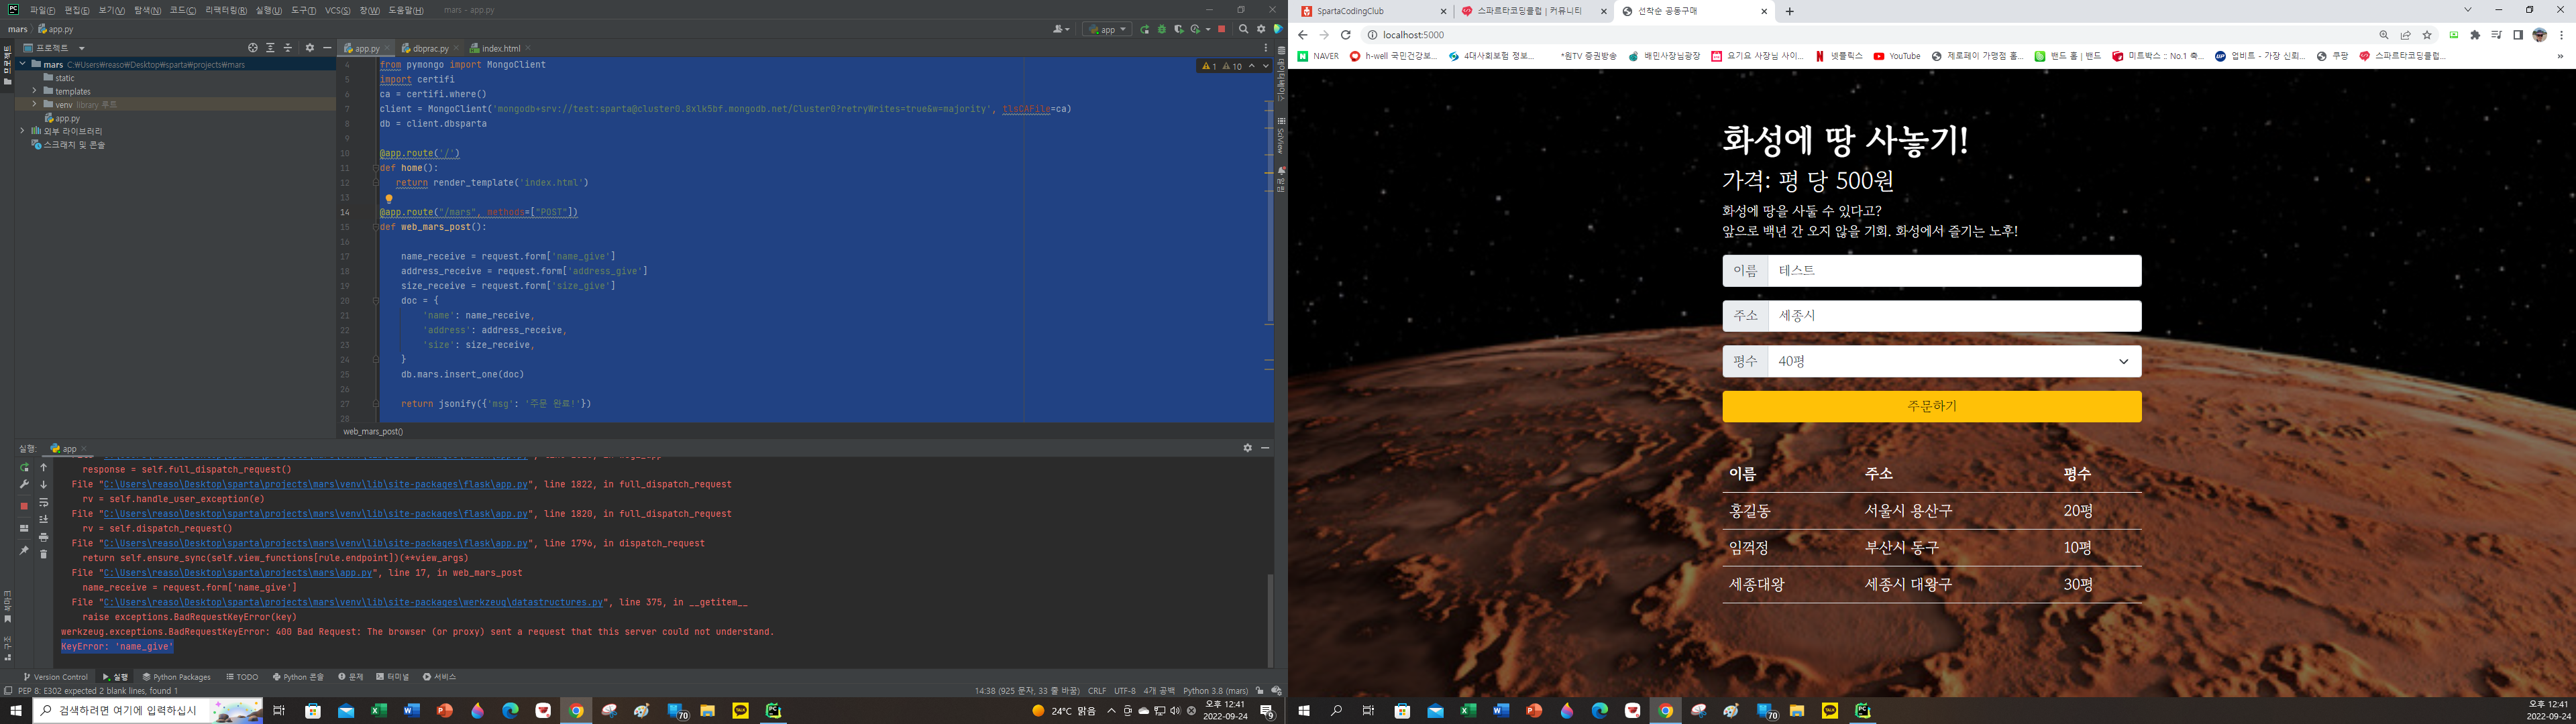Pin the Run tab with the pin icon
The height and width of the screenshot is (724, 2576).
(24, 551)
